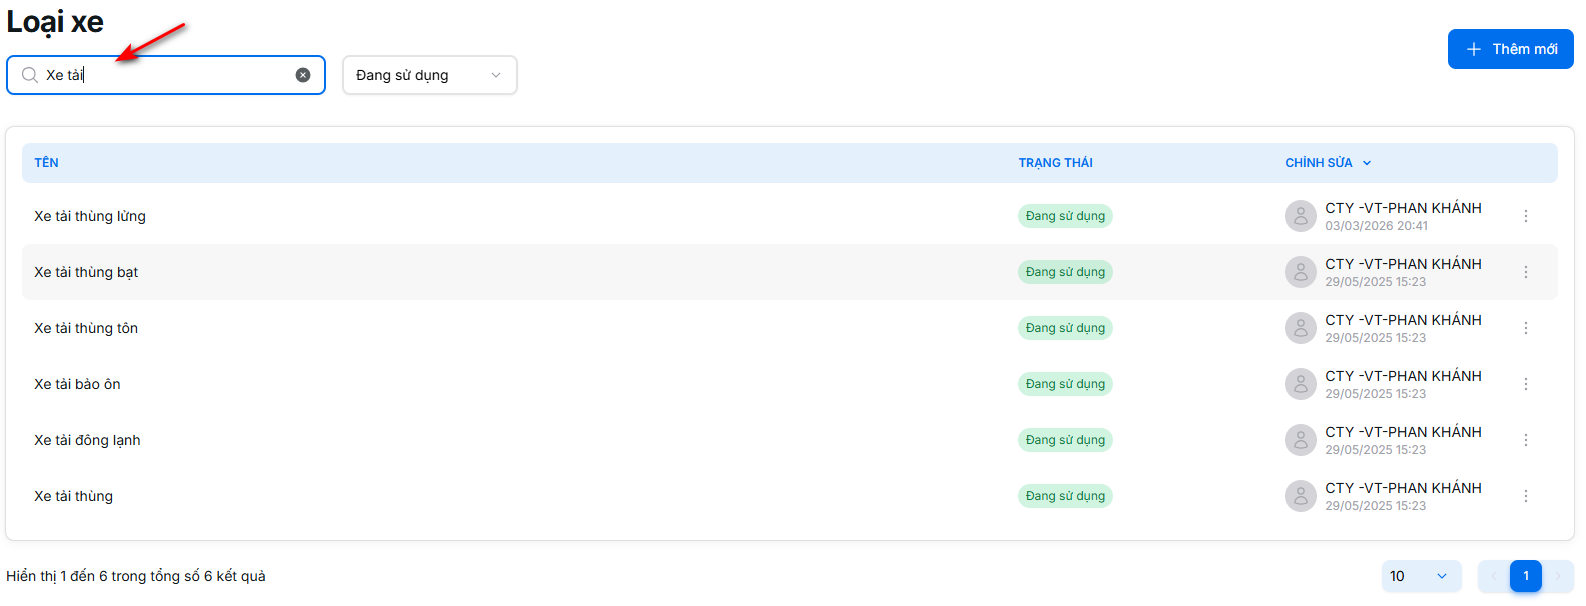Image resolution: width=1586 pixels, height=606 pixels.
Task: Open the page size dropdown showing 10
Action: tap(1420, 576)
